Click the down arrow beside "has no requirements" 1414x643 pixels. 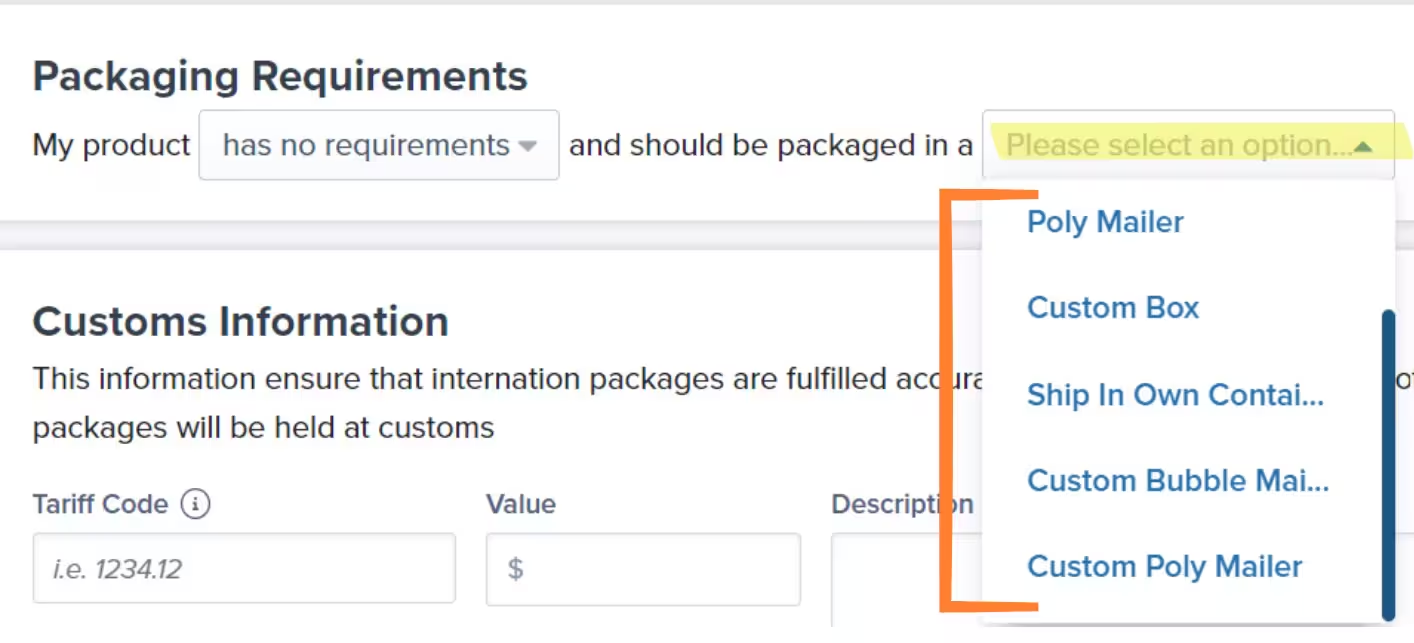[528, 146]
